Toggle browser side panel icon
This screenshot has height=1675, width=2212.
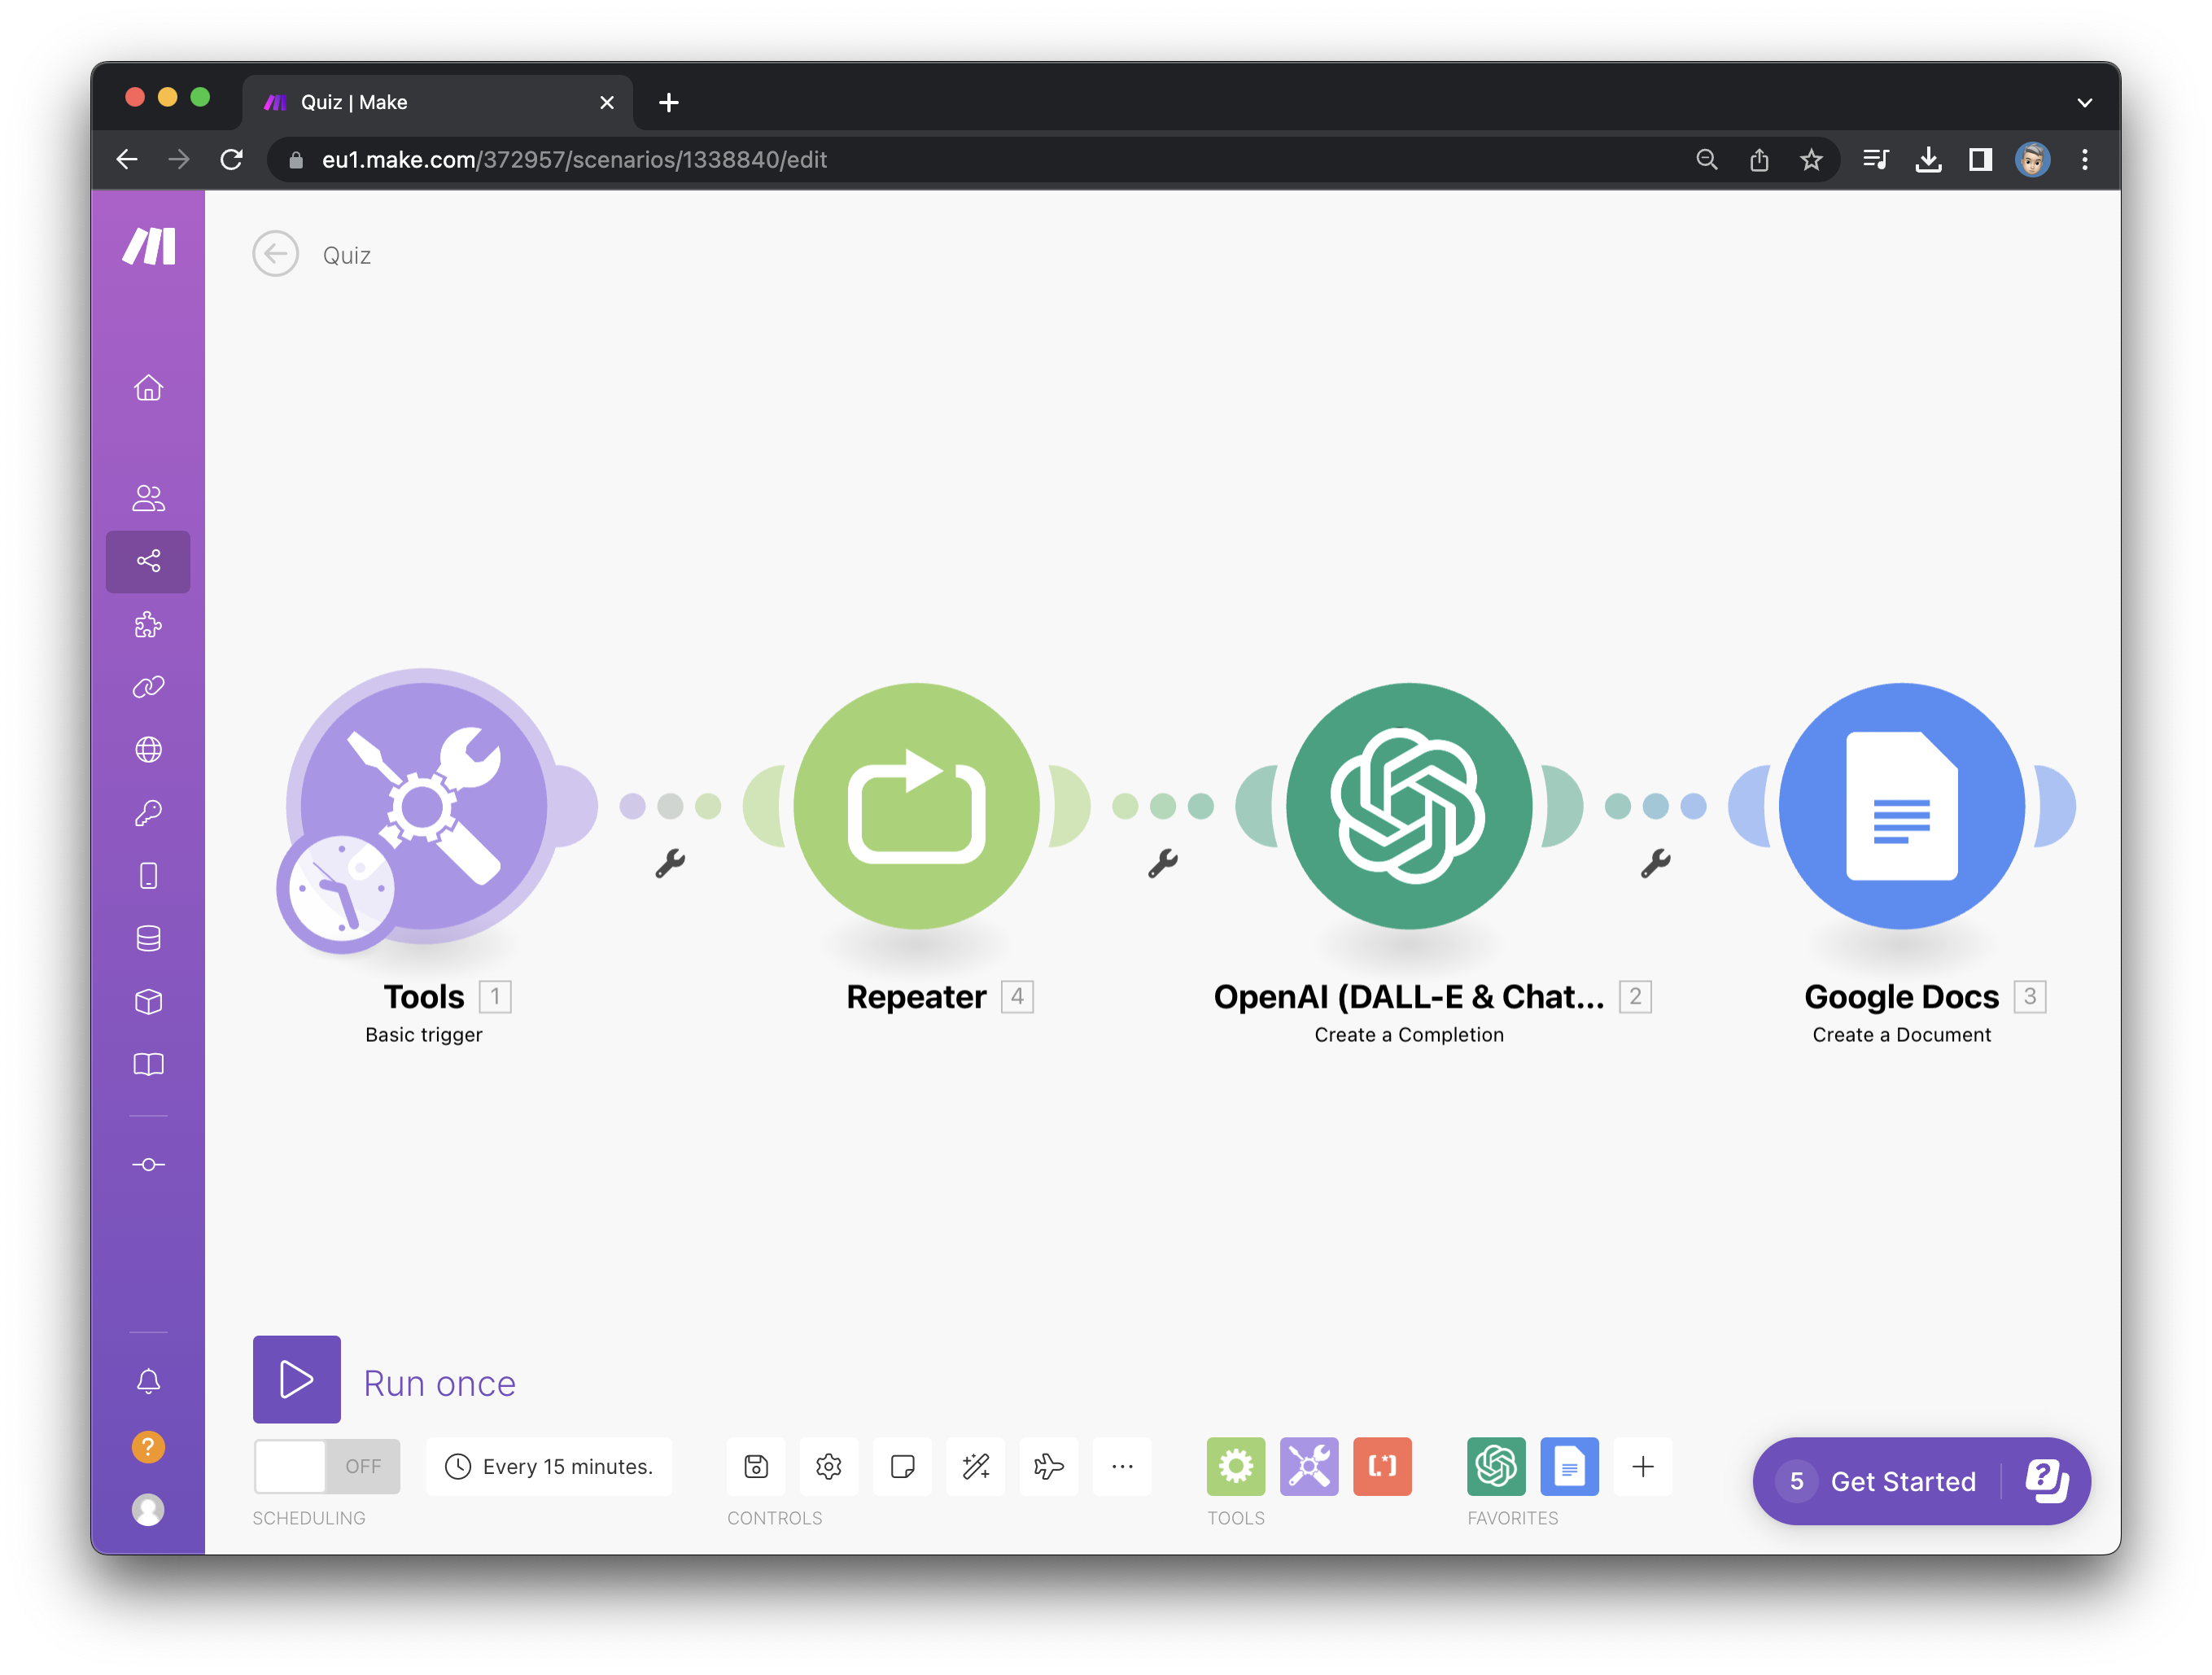point(1980,159)
